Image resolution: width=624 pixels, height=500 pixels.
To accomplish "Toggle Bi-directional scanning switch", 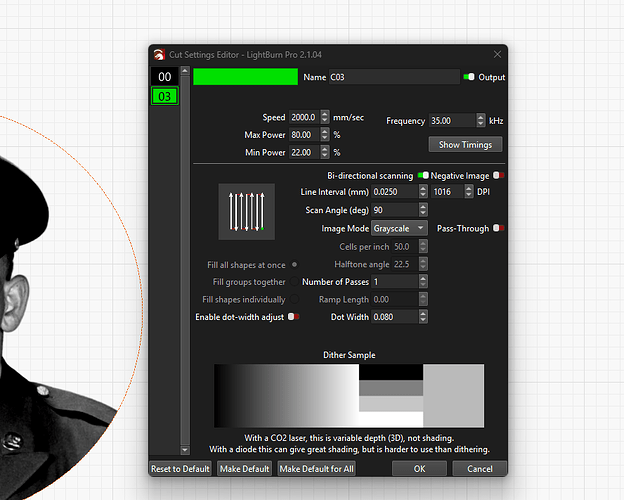I will coord(423,176).
